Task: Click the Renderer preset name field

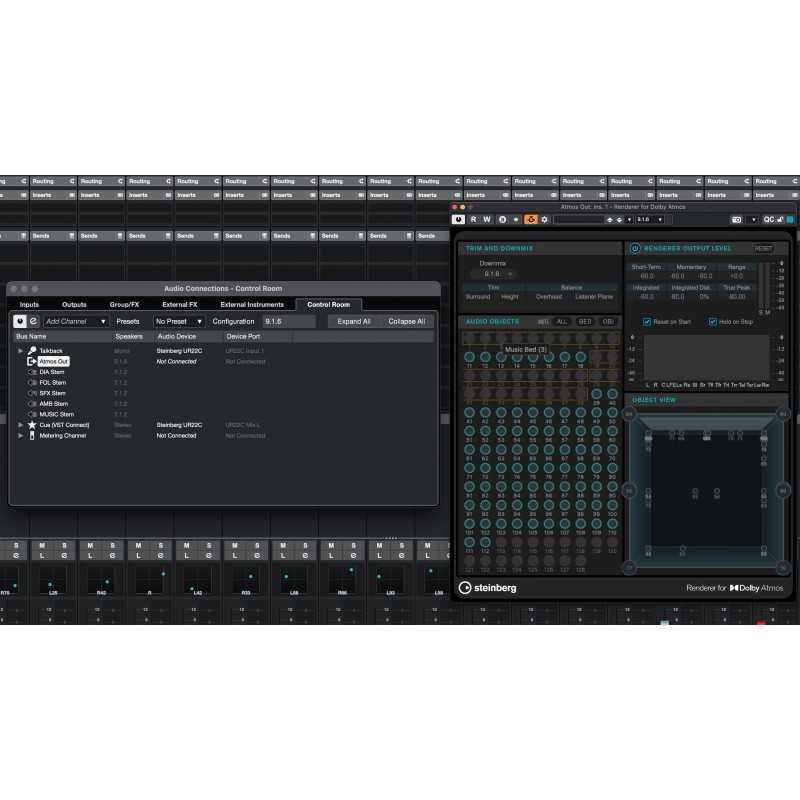Action: pyautogui.click(x=578, y=220)
